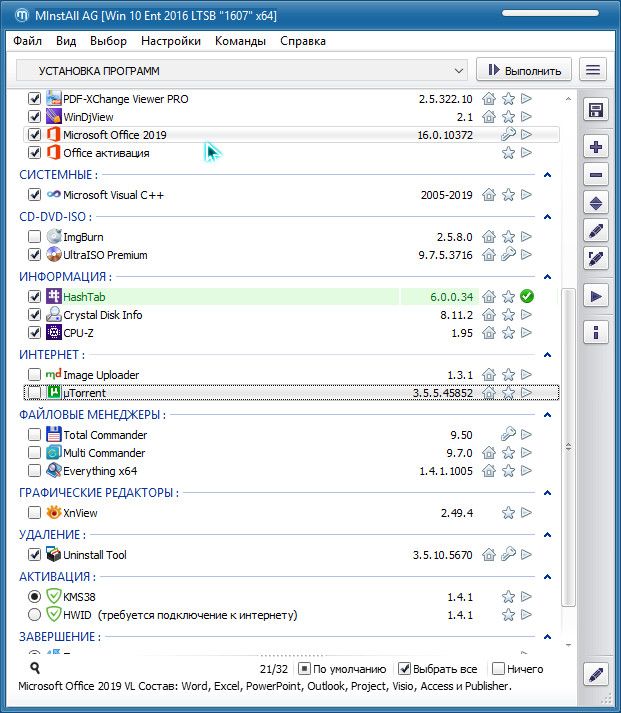Collapse the ЗАВЕРШЕНИЕ section

[x=547, y=637]
